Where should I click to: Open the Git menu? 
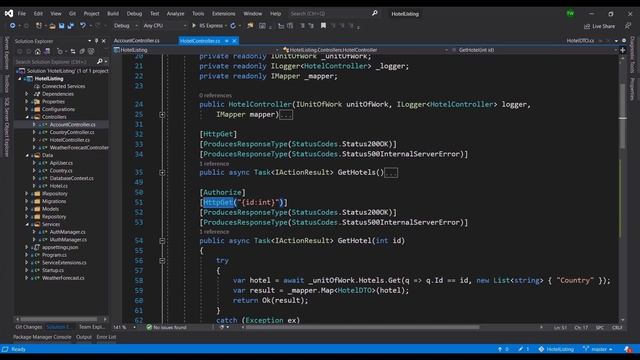pyautogui.click(x=72, y=13)
